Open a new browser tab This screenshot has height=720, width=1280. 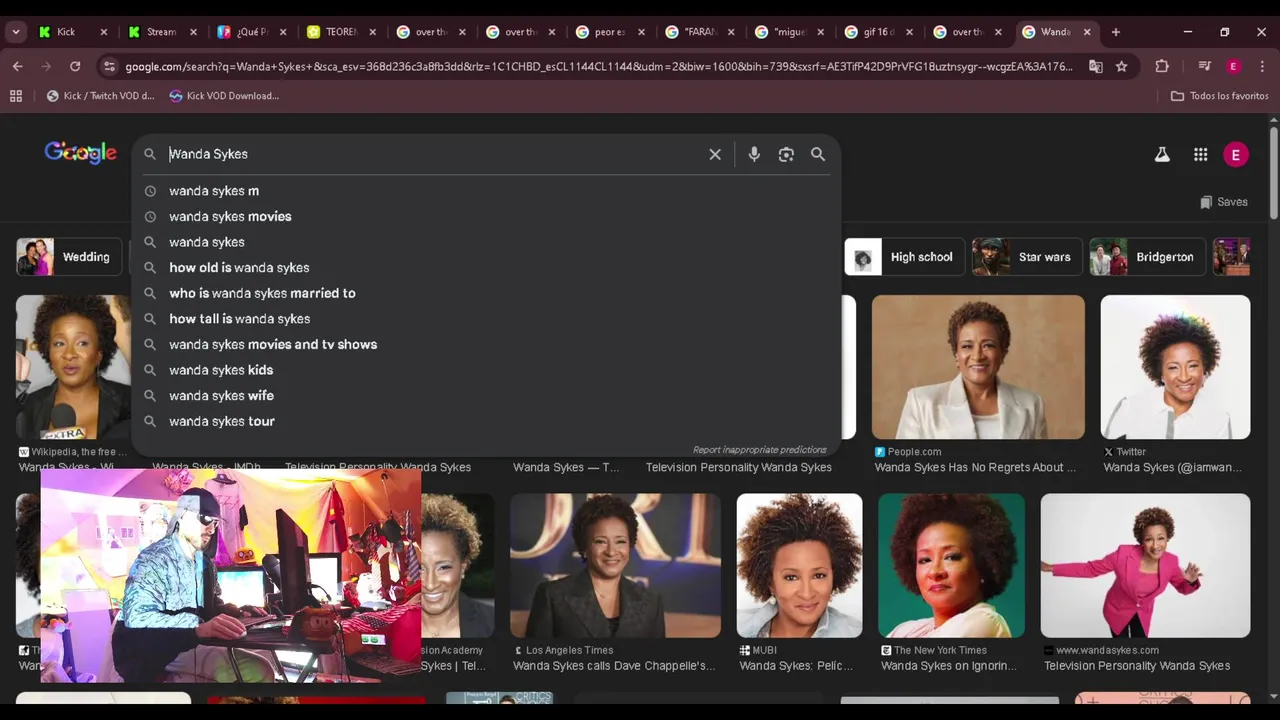1116,32
